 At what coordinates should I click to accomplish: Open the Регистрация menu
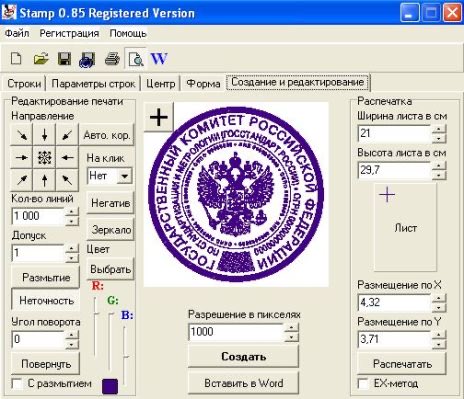tap(69, 33)
